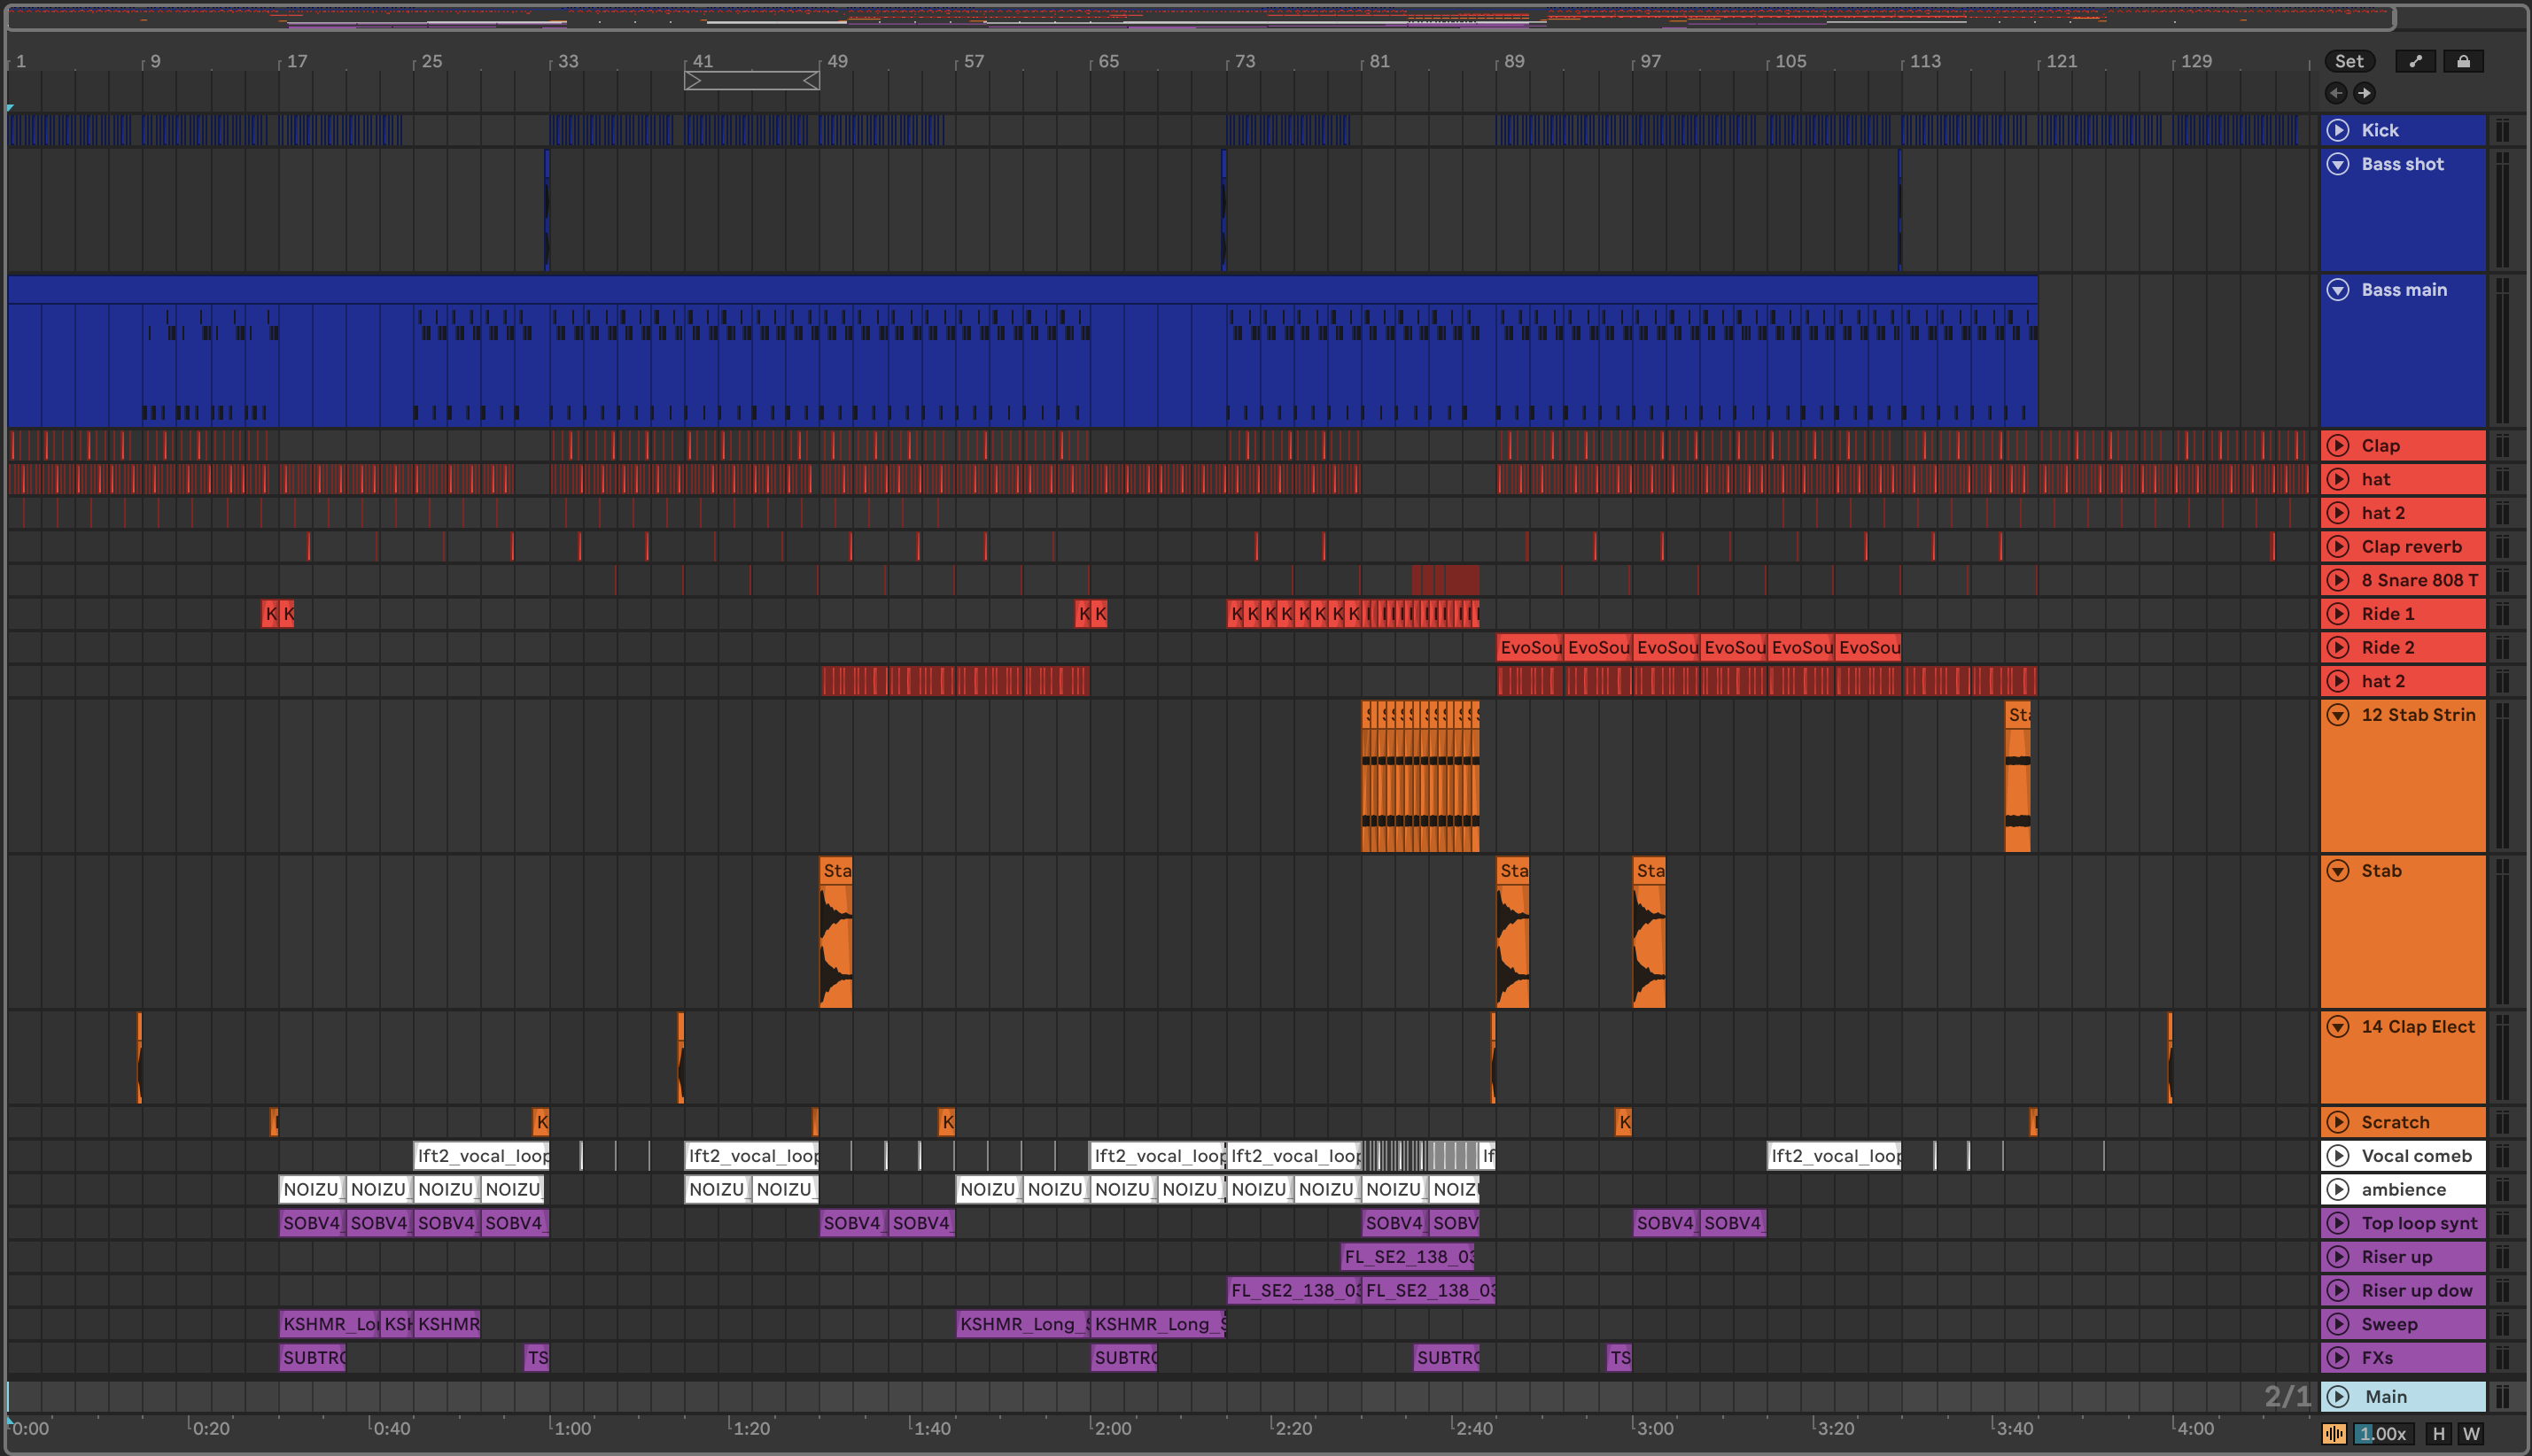Fold the Bass shot track

(2338, 164)
